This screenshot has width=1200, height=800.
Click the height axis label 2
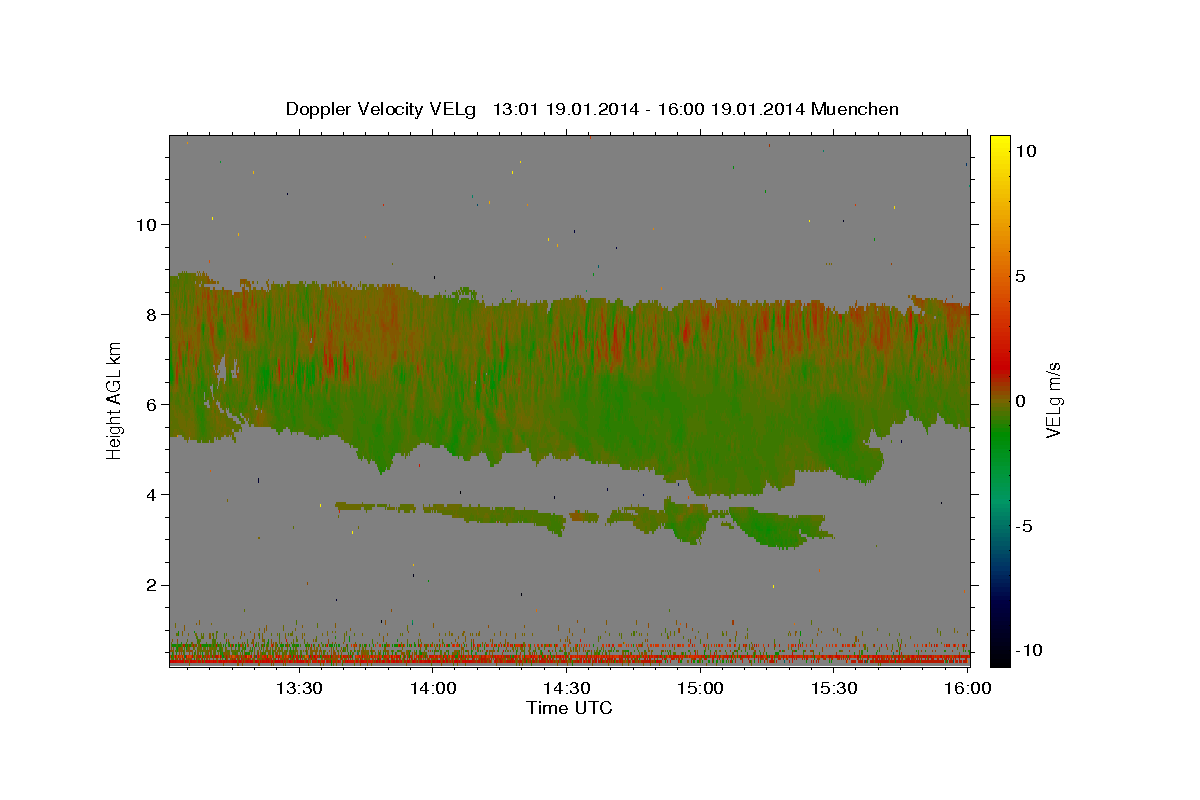coord(150,585)
